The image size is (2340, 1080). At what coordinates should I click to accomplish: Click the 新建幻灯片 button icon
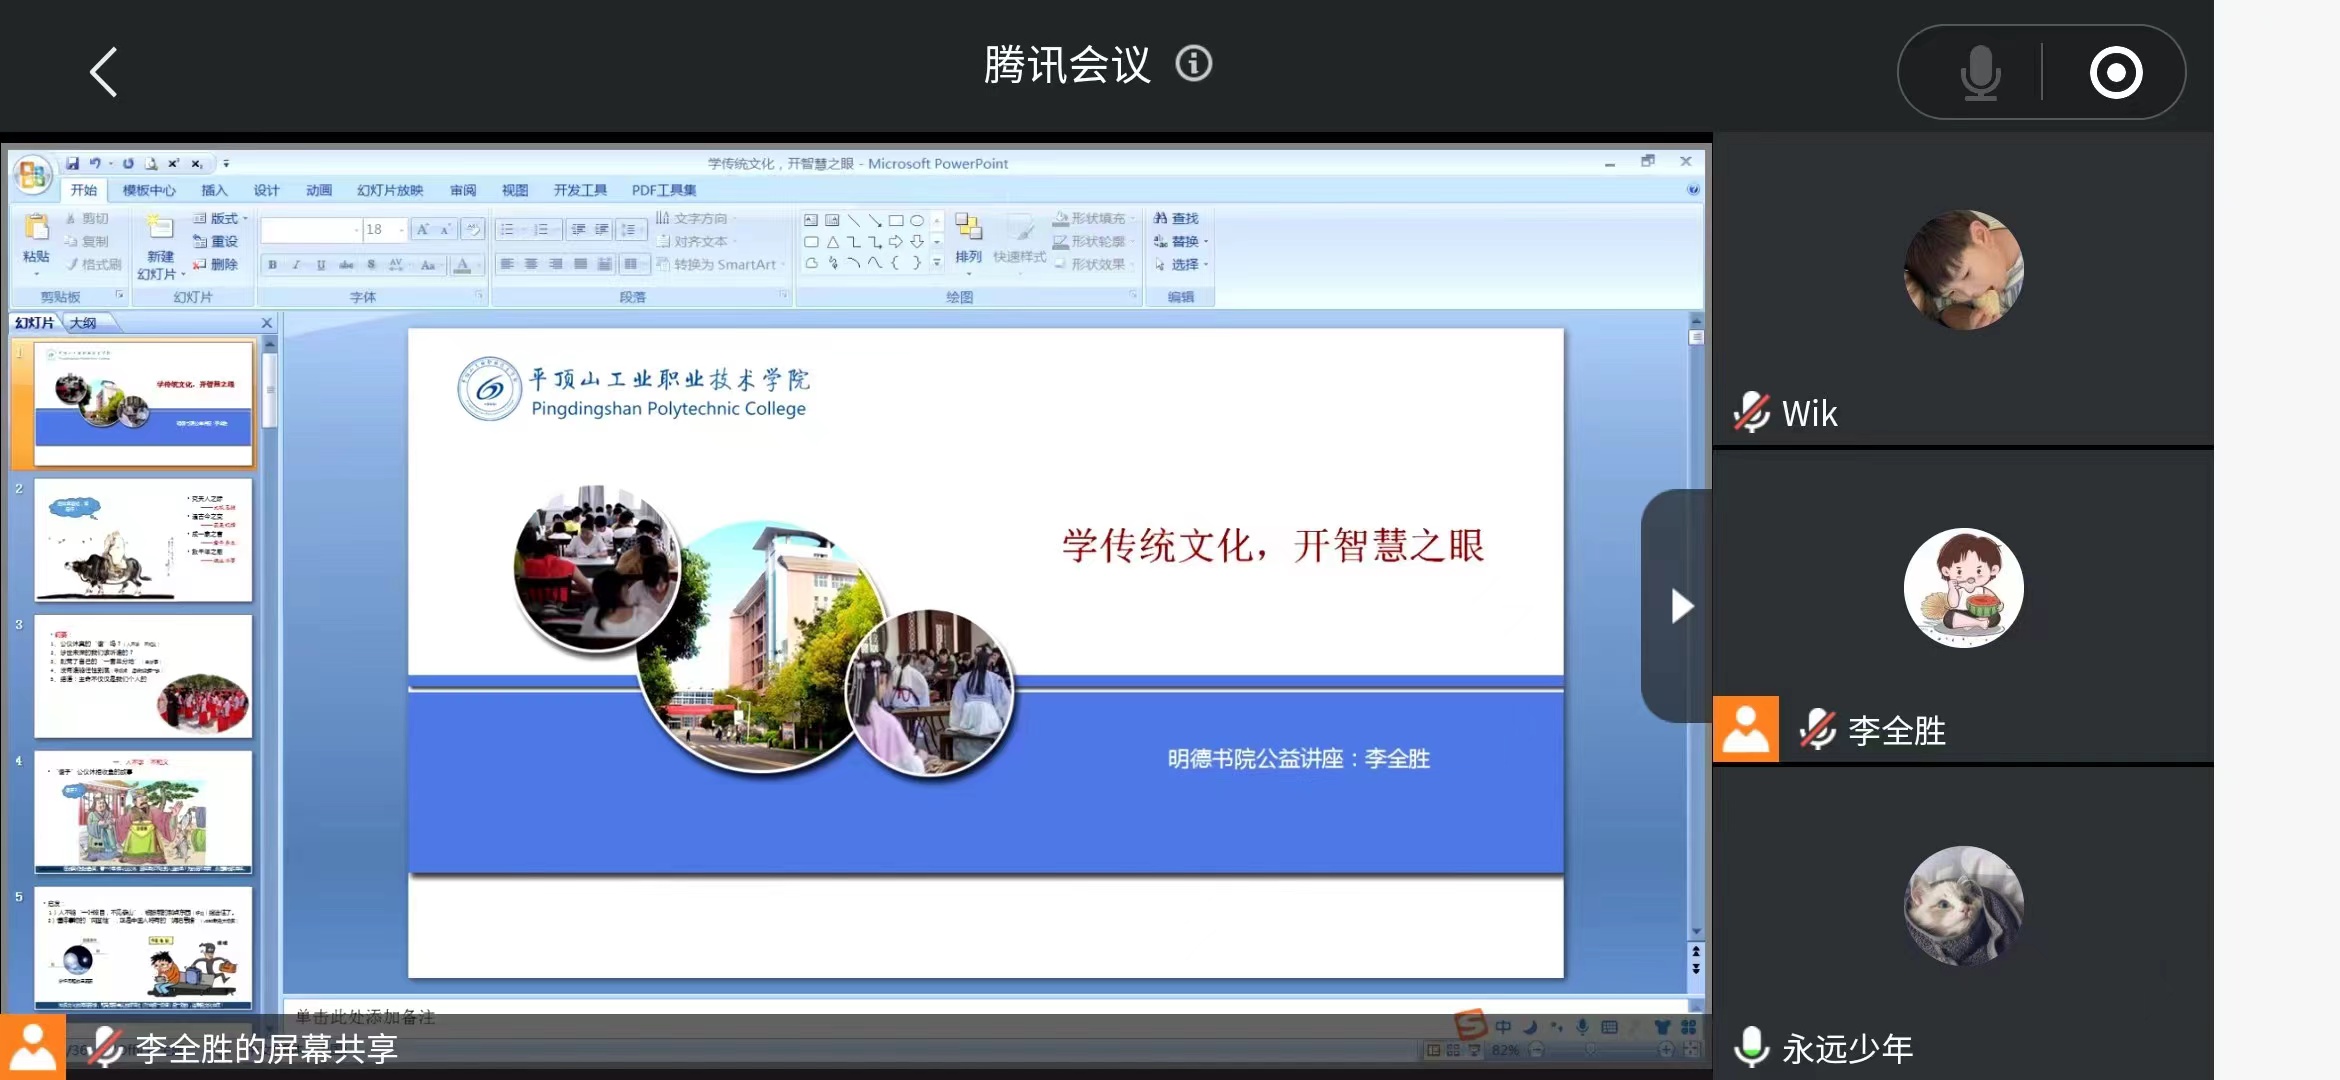coord(160,228)
